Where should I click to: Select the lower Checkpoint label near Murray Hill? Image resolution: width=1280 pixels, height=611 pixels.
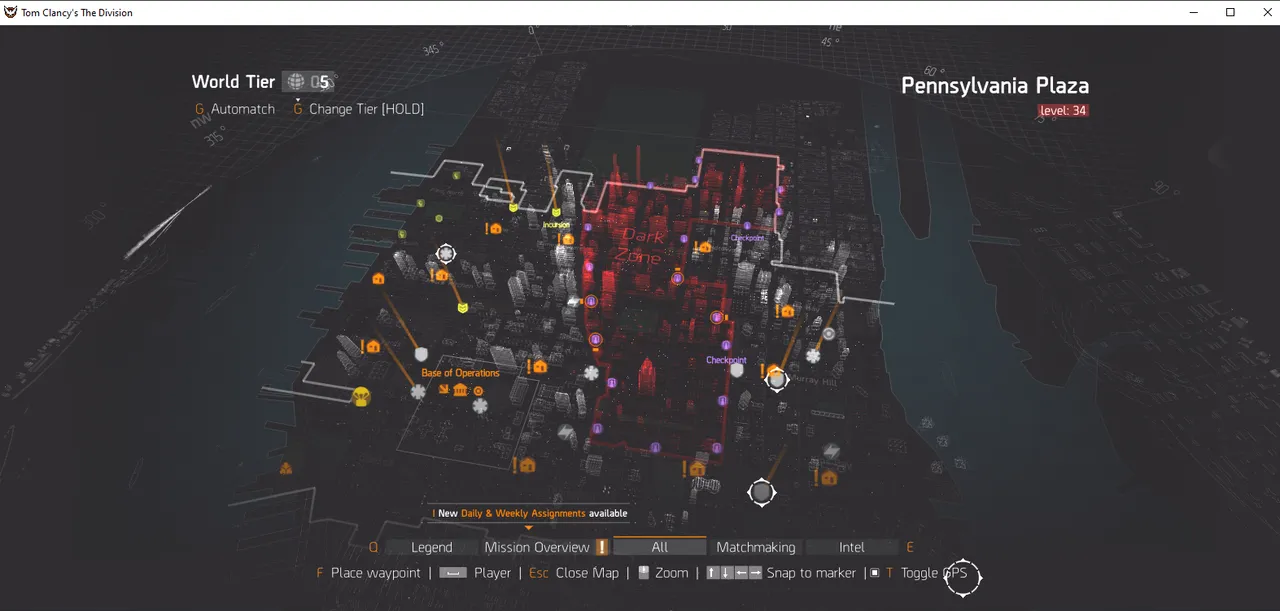[726, 360]
